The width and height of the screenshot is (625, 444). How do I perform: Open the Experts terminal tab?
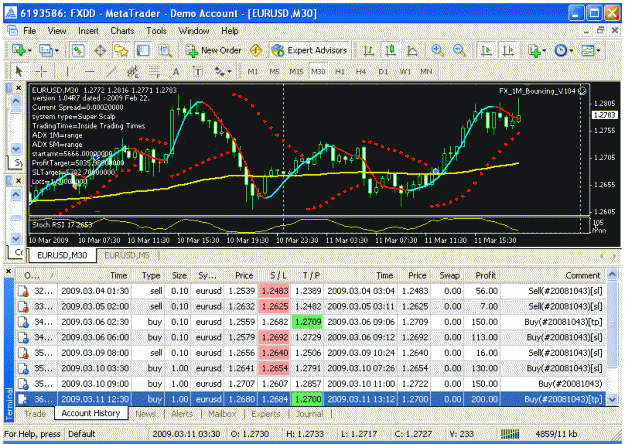point(265,414)
